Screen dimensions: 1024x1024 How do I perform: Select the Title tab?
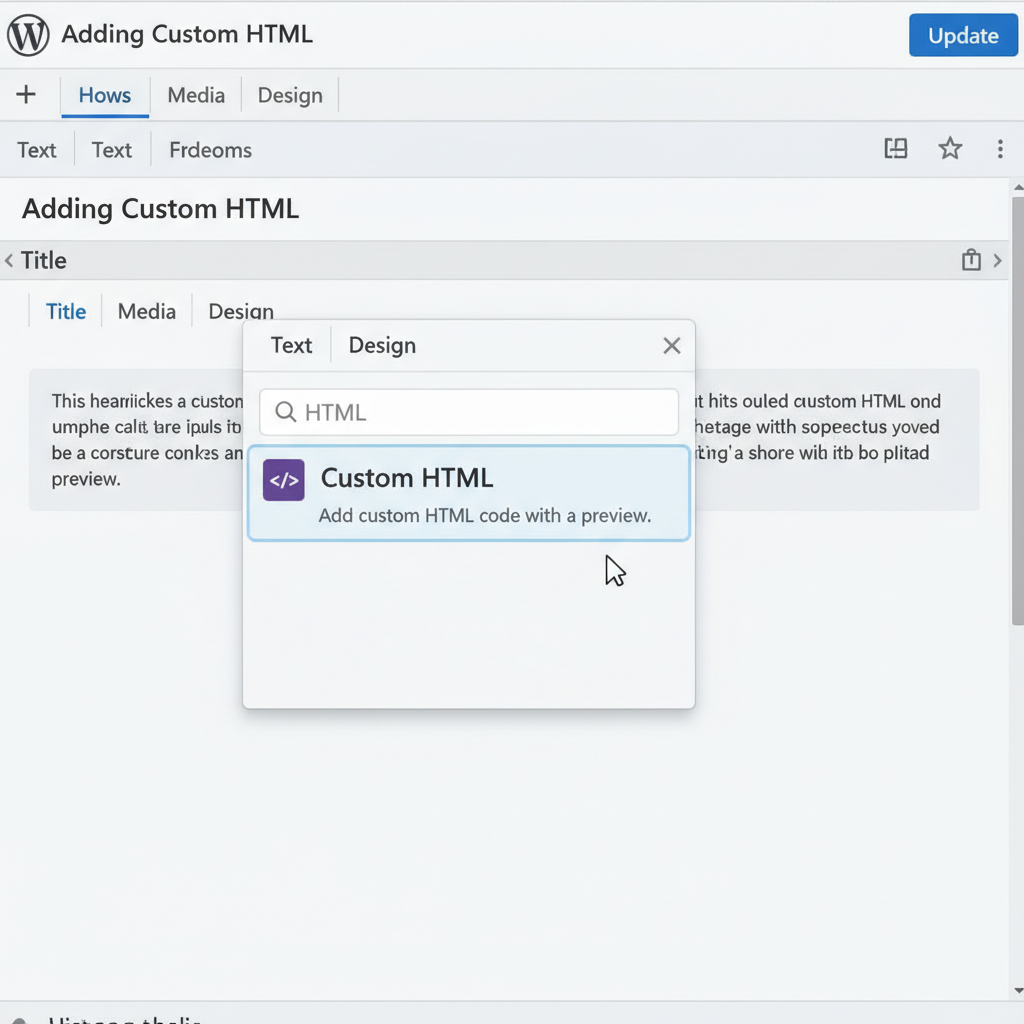click(x=65, y=311)
